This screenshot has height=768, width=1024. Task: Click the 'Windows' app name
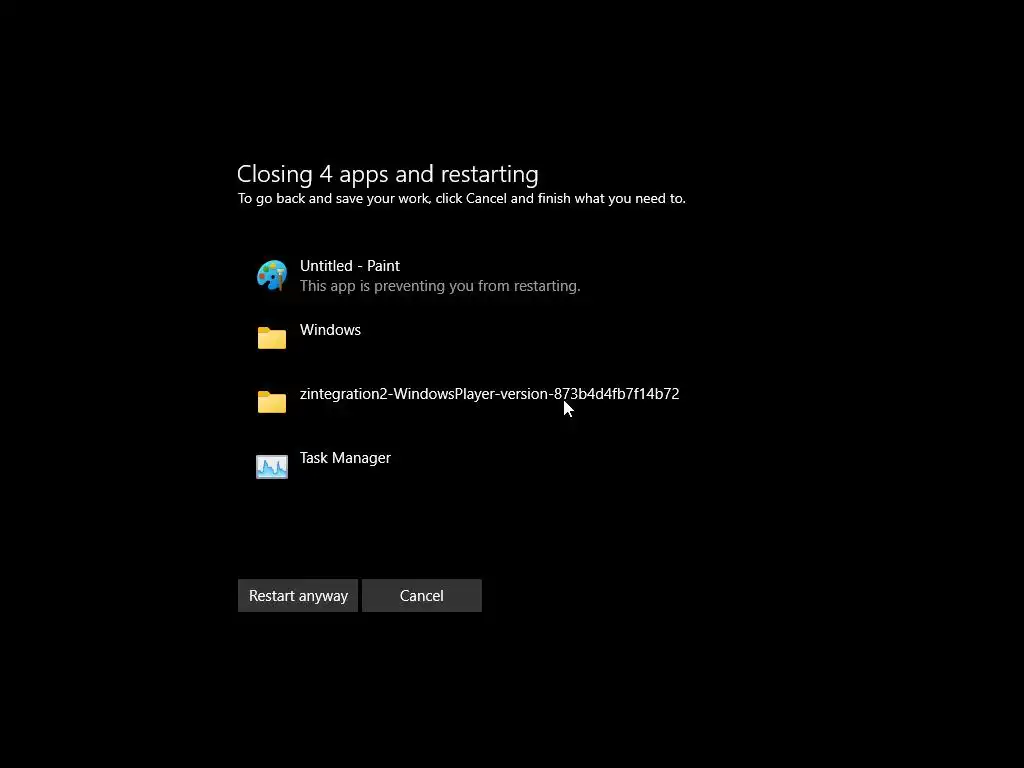330,330
